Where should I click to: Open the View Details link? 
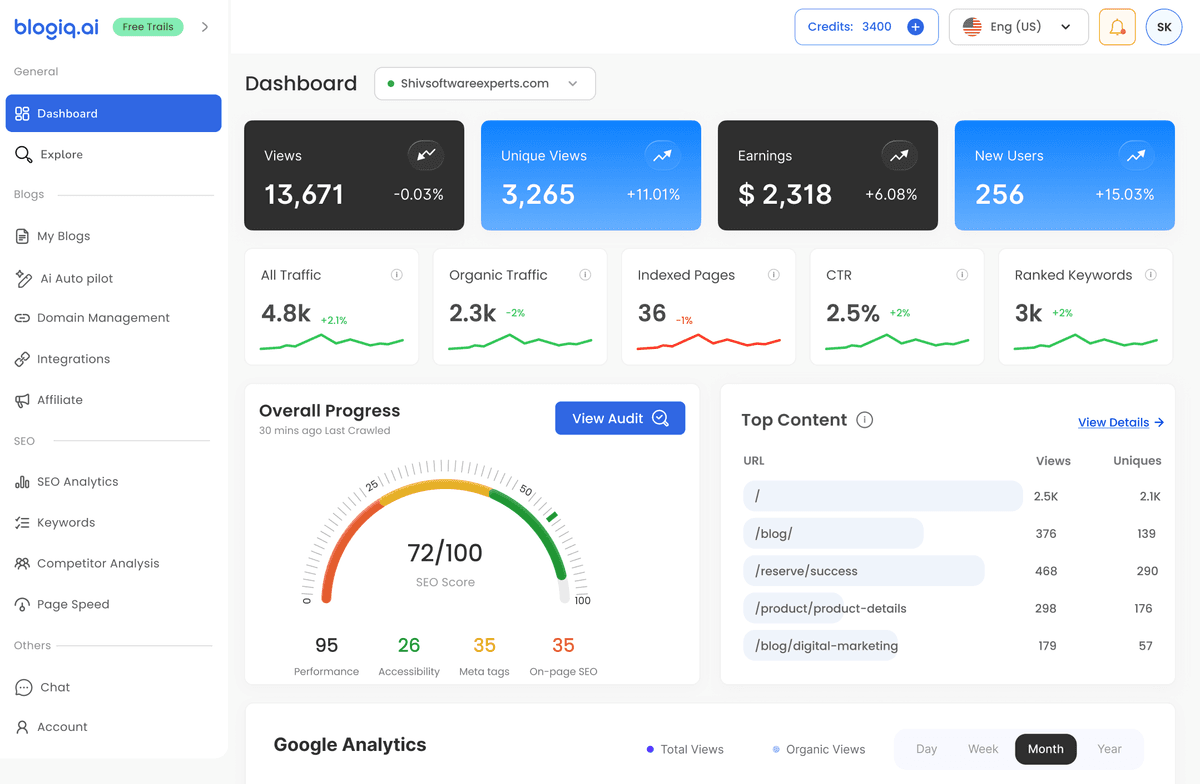[x=1120, y=422]
